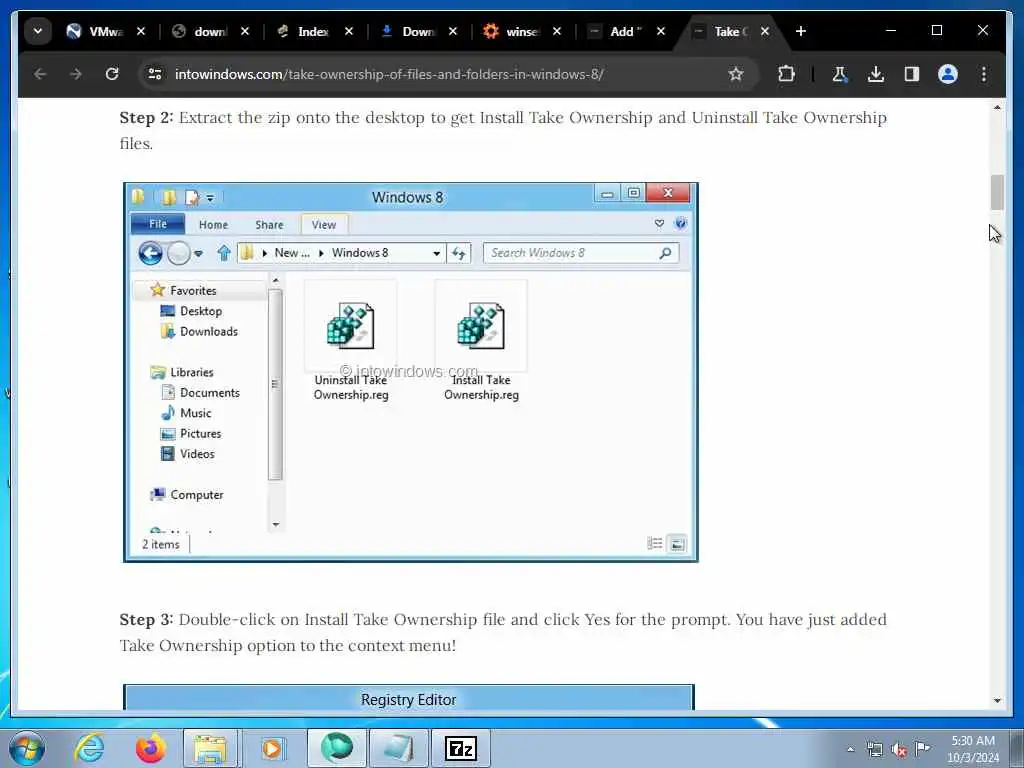This screenshot has height=768, width=1024.
Task: Toggle the browser side panel
Action: pos(912,74)
